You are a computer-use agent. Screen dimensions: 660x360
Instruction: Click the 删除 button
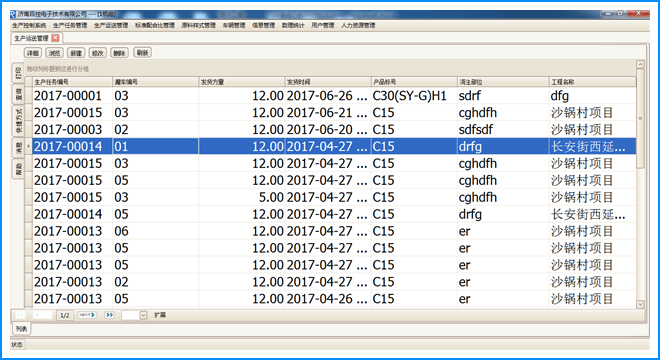[120, 53]
